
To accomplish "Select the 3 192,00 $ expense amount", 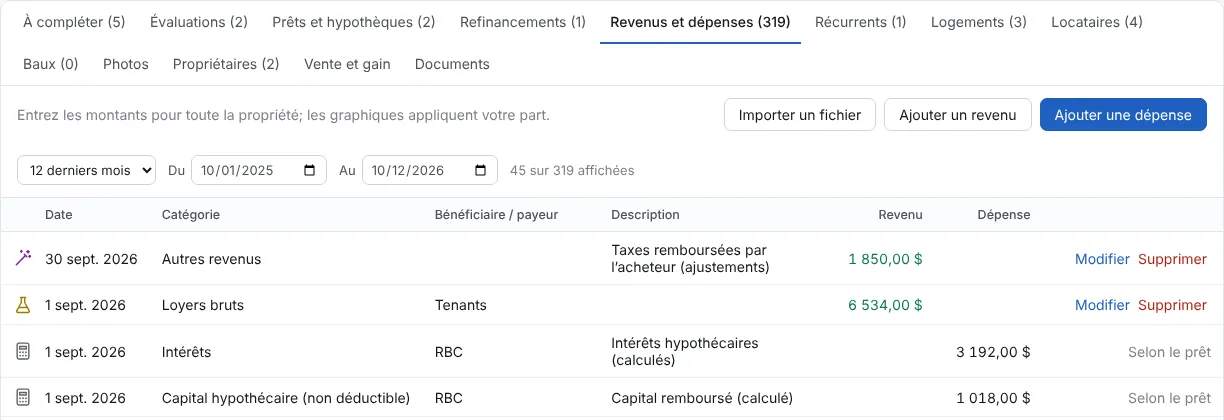I will (x=993, y=352).
